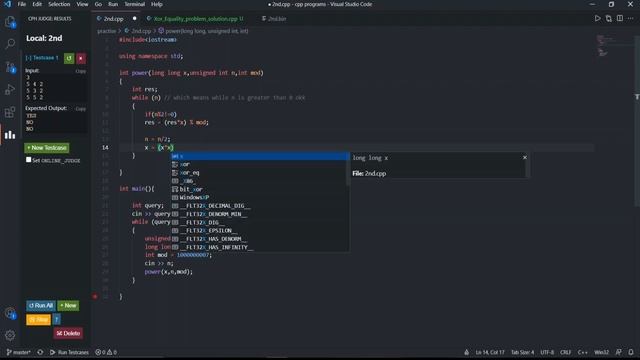Open the Search view in activity bar
The image size is (640, 360).
coord(10,44)
